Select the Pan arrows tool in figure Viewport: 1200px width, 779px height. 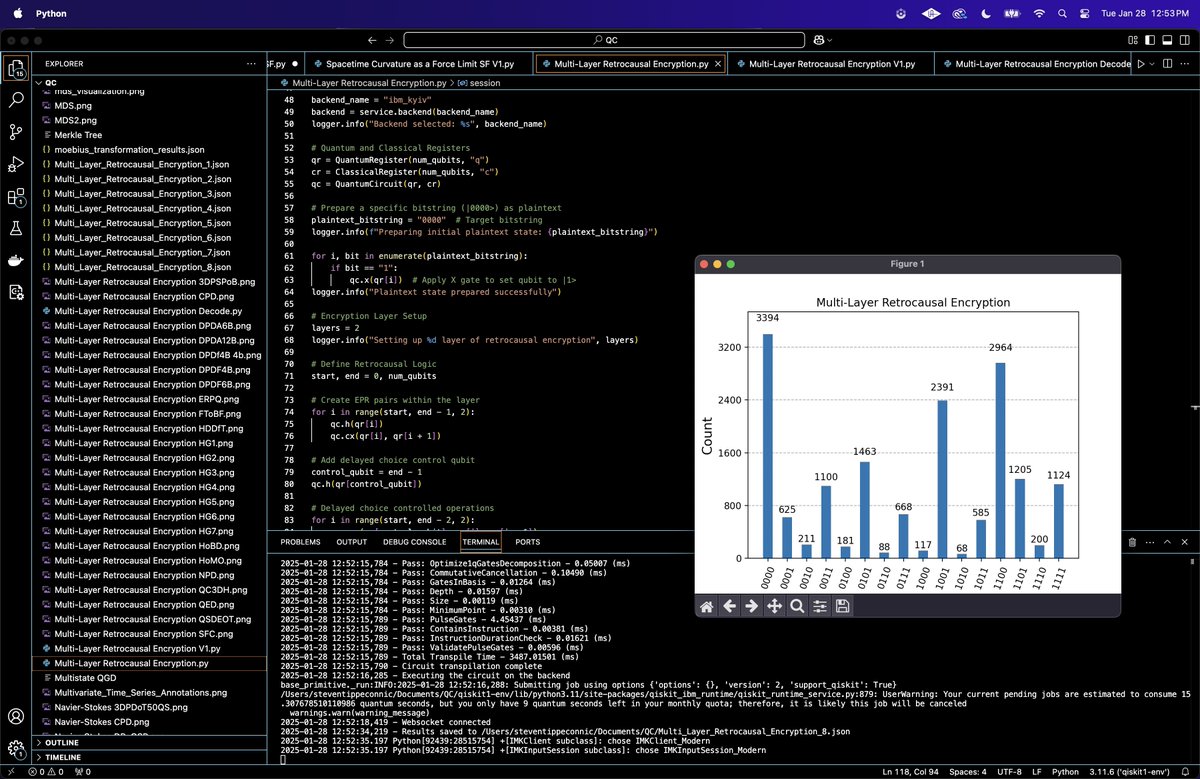pyautogui.click(x=774, y=606)
